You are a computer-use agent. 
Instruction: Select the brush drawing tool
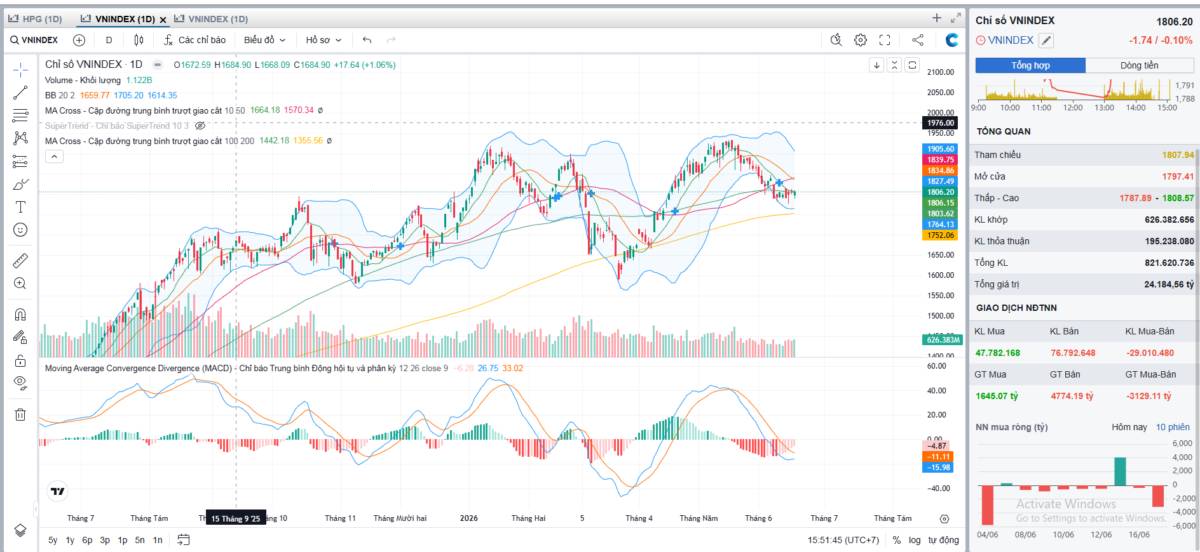pyautogui.click(x=20, y=184)
